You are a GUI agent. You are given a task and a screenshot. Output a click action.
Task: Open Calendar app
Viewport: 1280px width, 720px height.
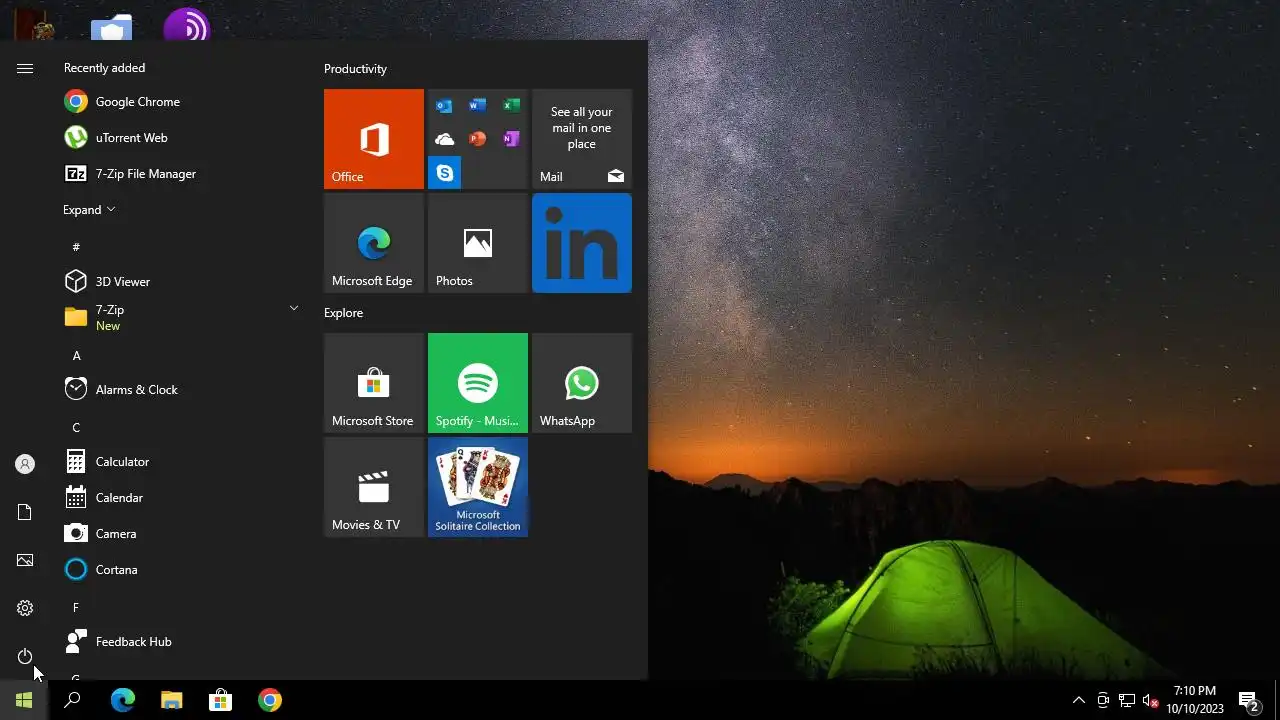(181, 498)
